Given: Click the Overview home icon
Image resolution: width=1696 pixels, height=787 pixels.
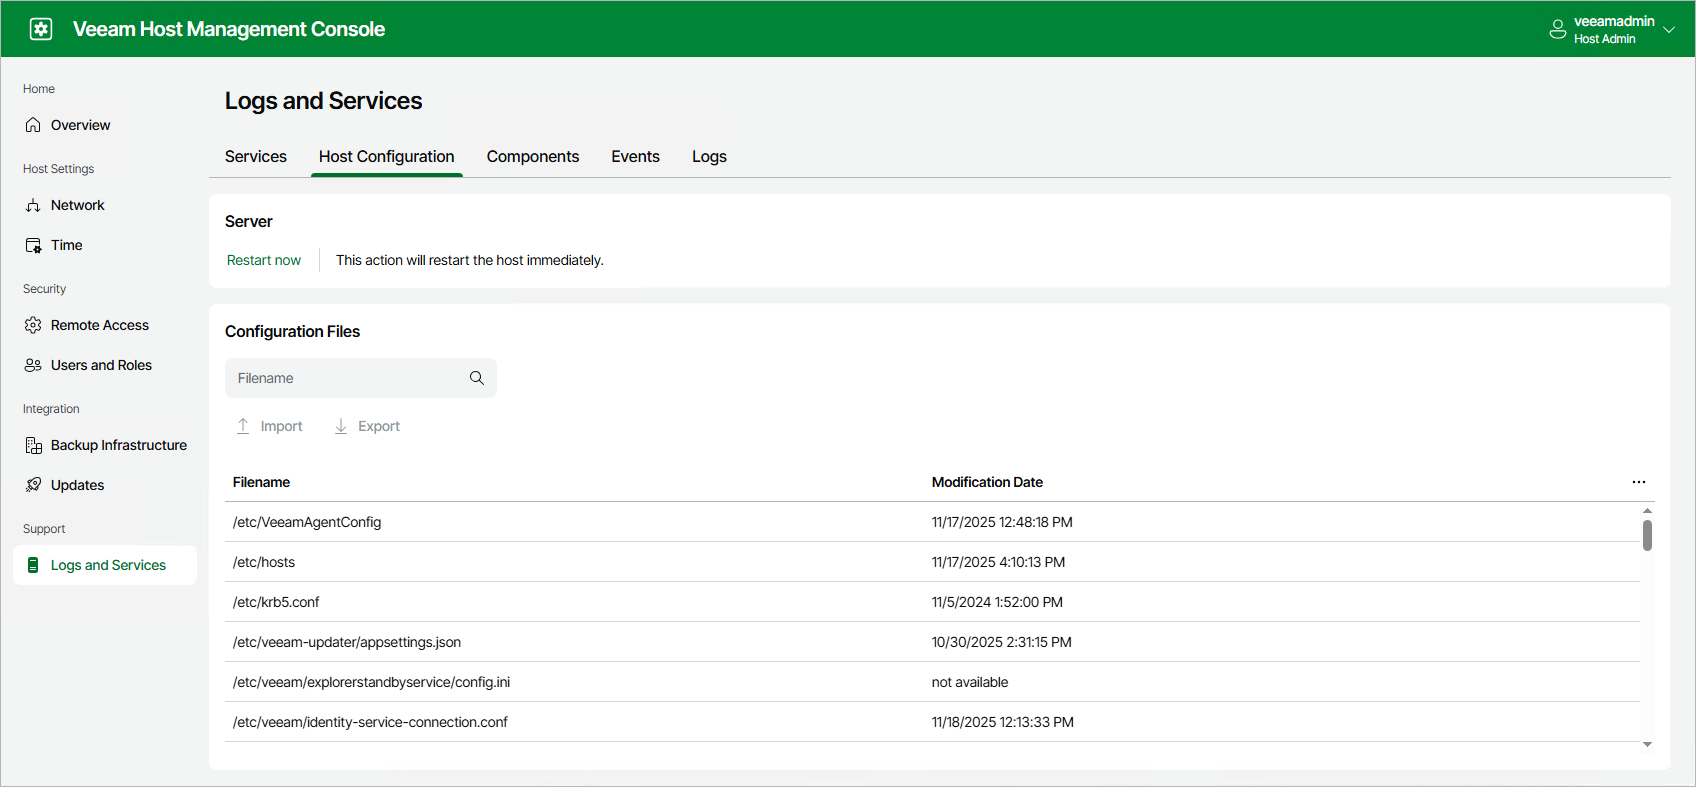Looking at the screenshot, I should (x=33, y=125).
